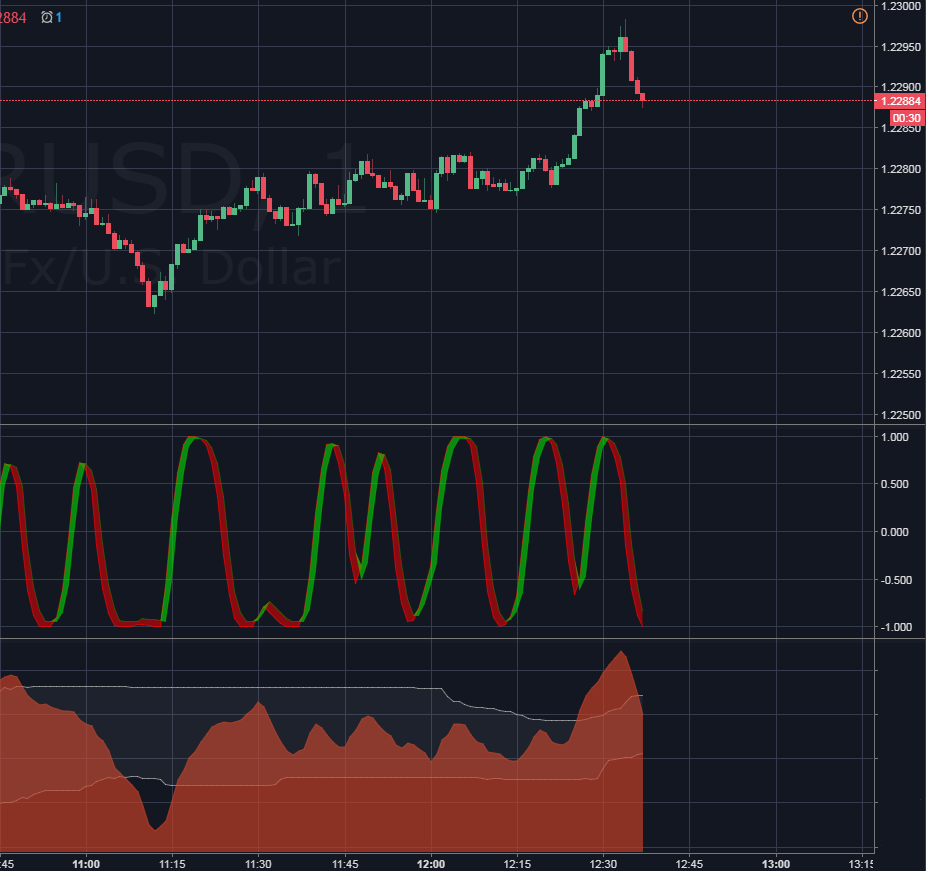This screenshot has height=871, width=926.
Task: Click the blue alert count number 1
Action: [58, 18]
